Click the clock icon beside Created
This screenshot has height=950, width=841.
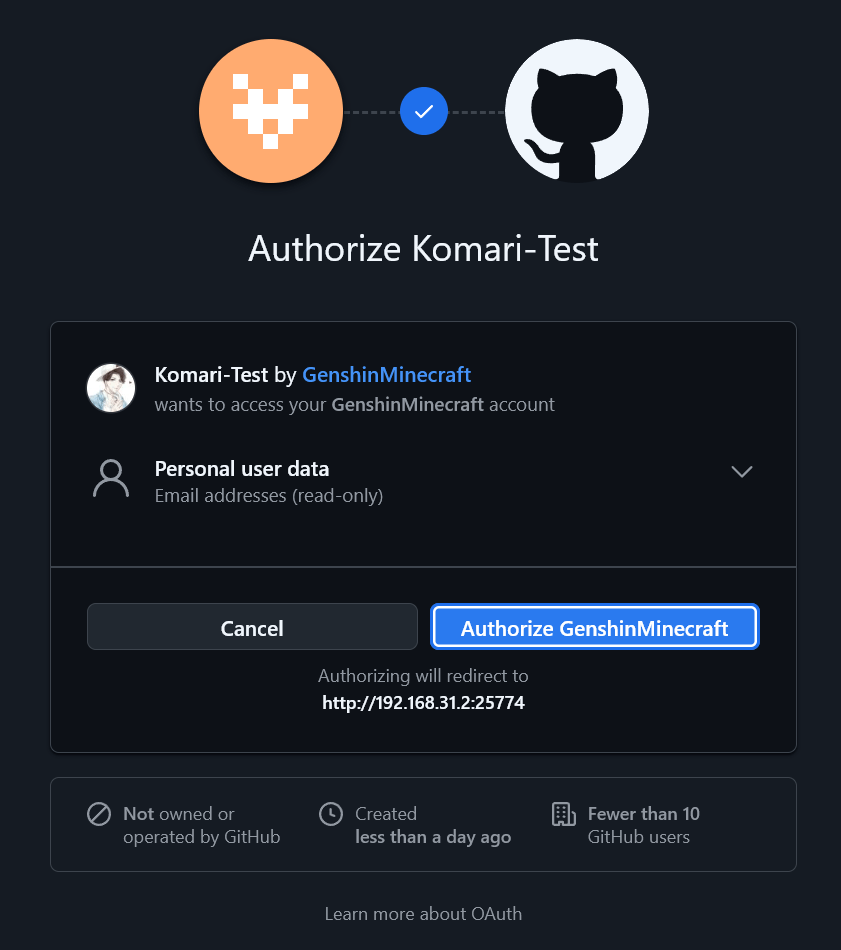point(330,814)
